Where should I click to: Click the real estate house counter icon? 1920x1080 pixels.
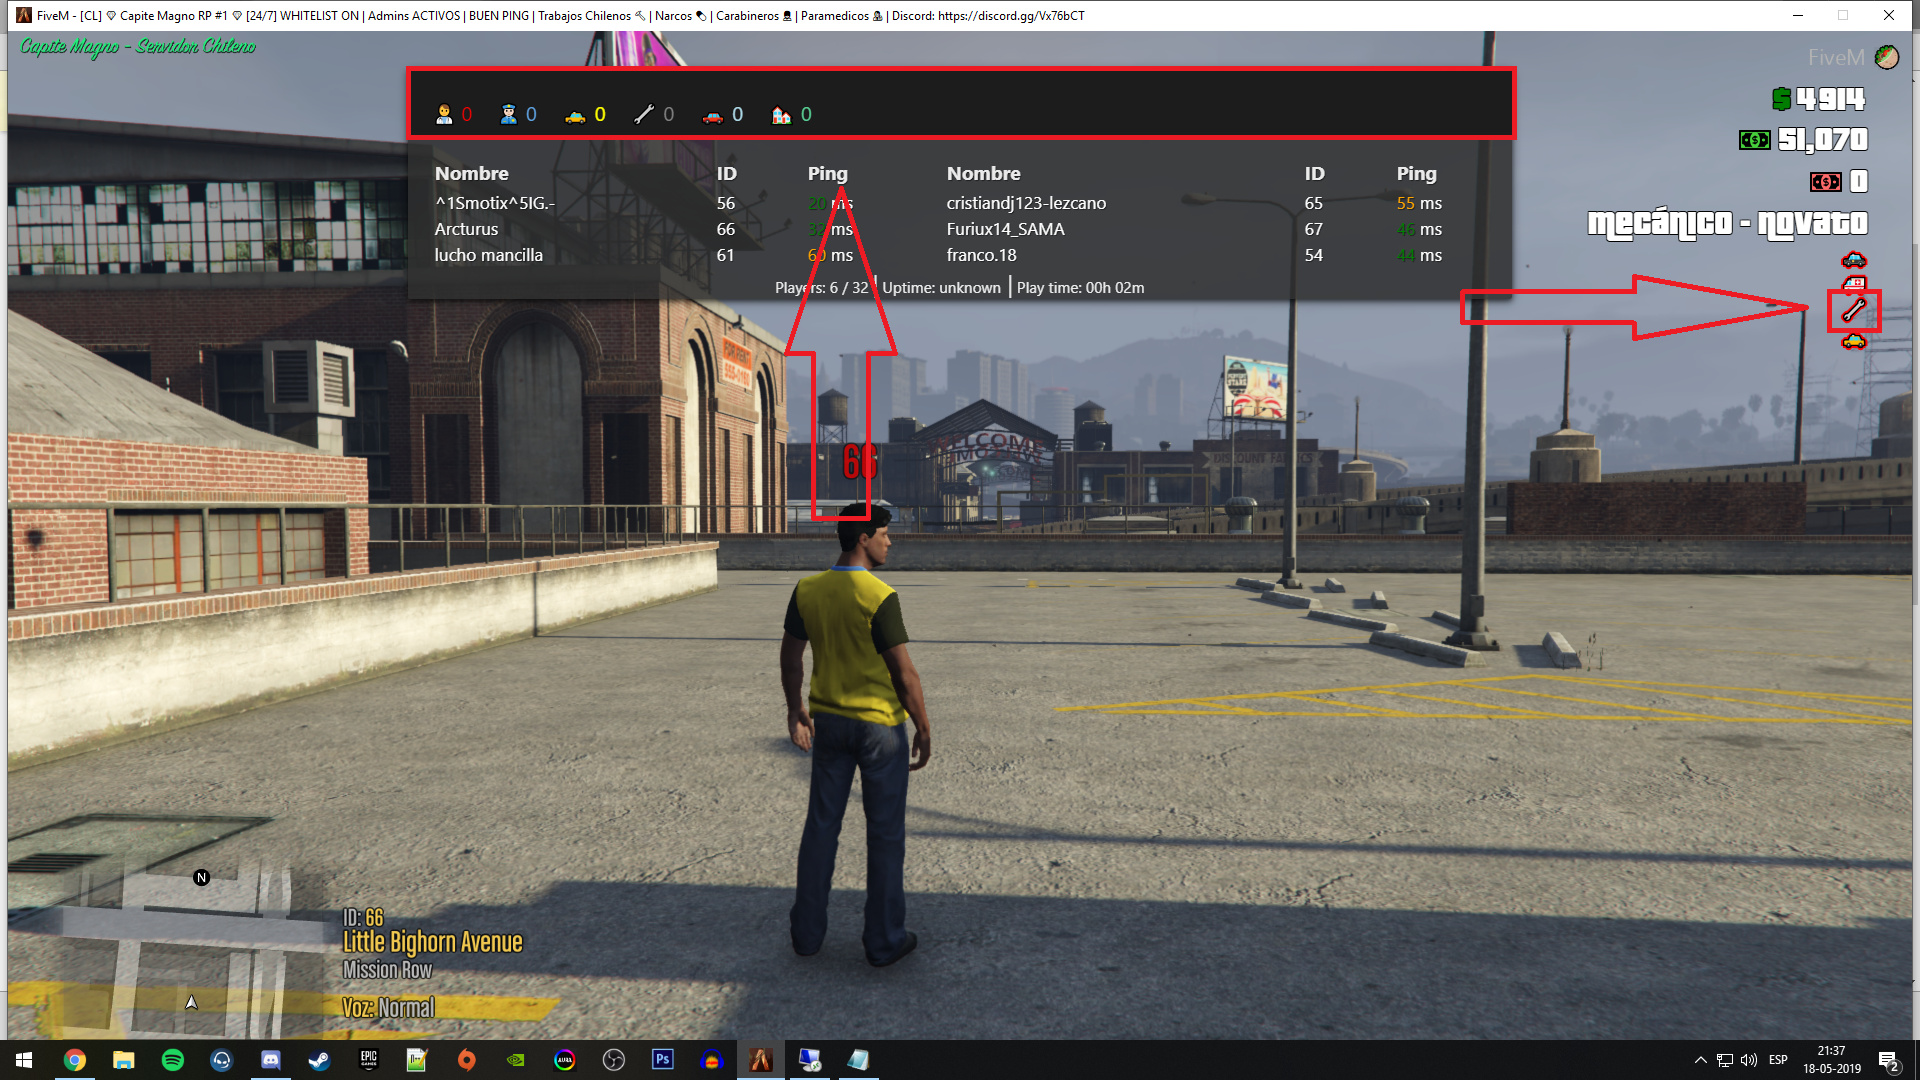click(x=781, y=115)
